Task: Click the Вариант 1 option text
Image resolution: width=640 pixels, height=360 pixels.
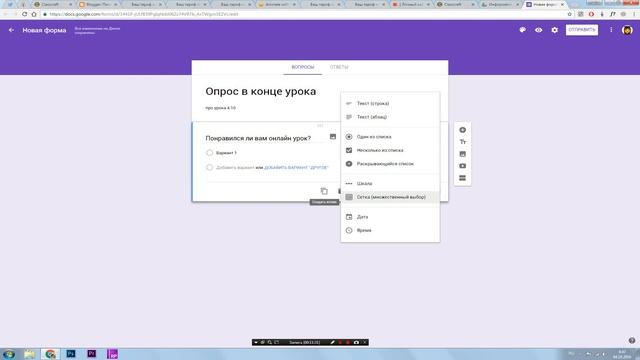Action: 226,153
